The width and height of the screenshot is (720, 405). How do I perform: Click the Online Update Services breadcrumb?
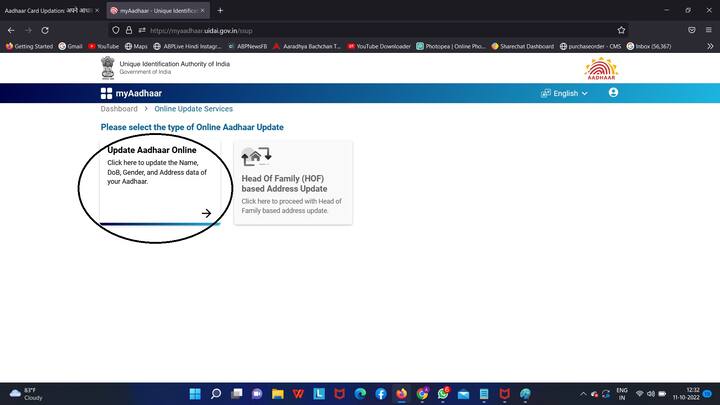(x=193, y=109)
